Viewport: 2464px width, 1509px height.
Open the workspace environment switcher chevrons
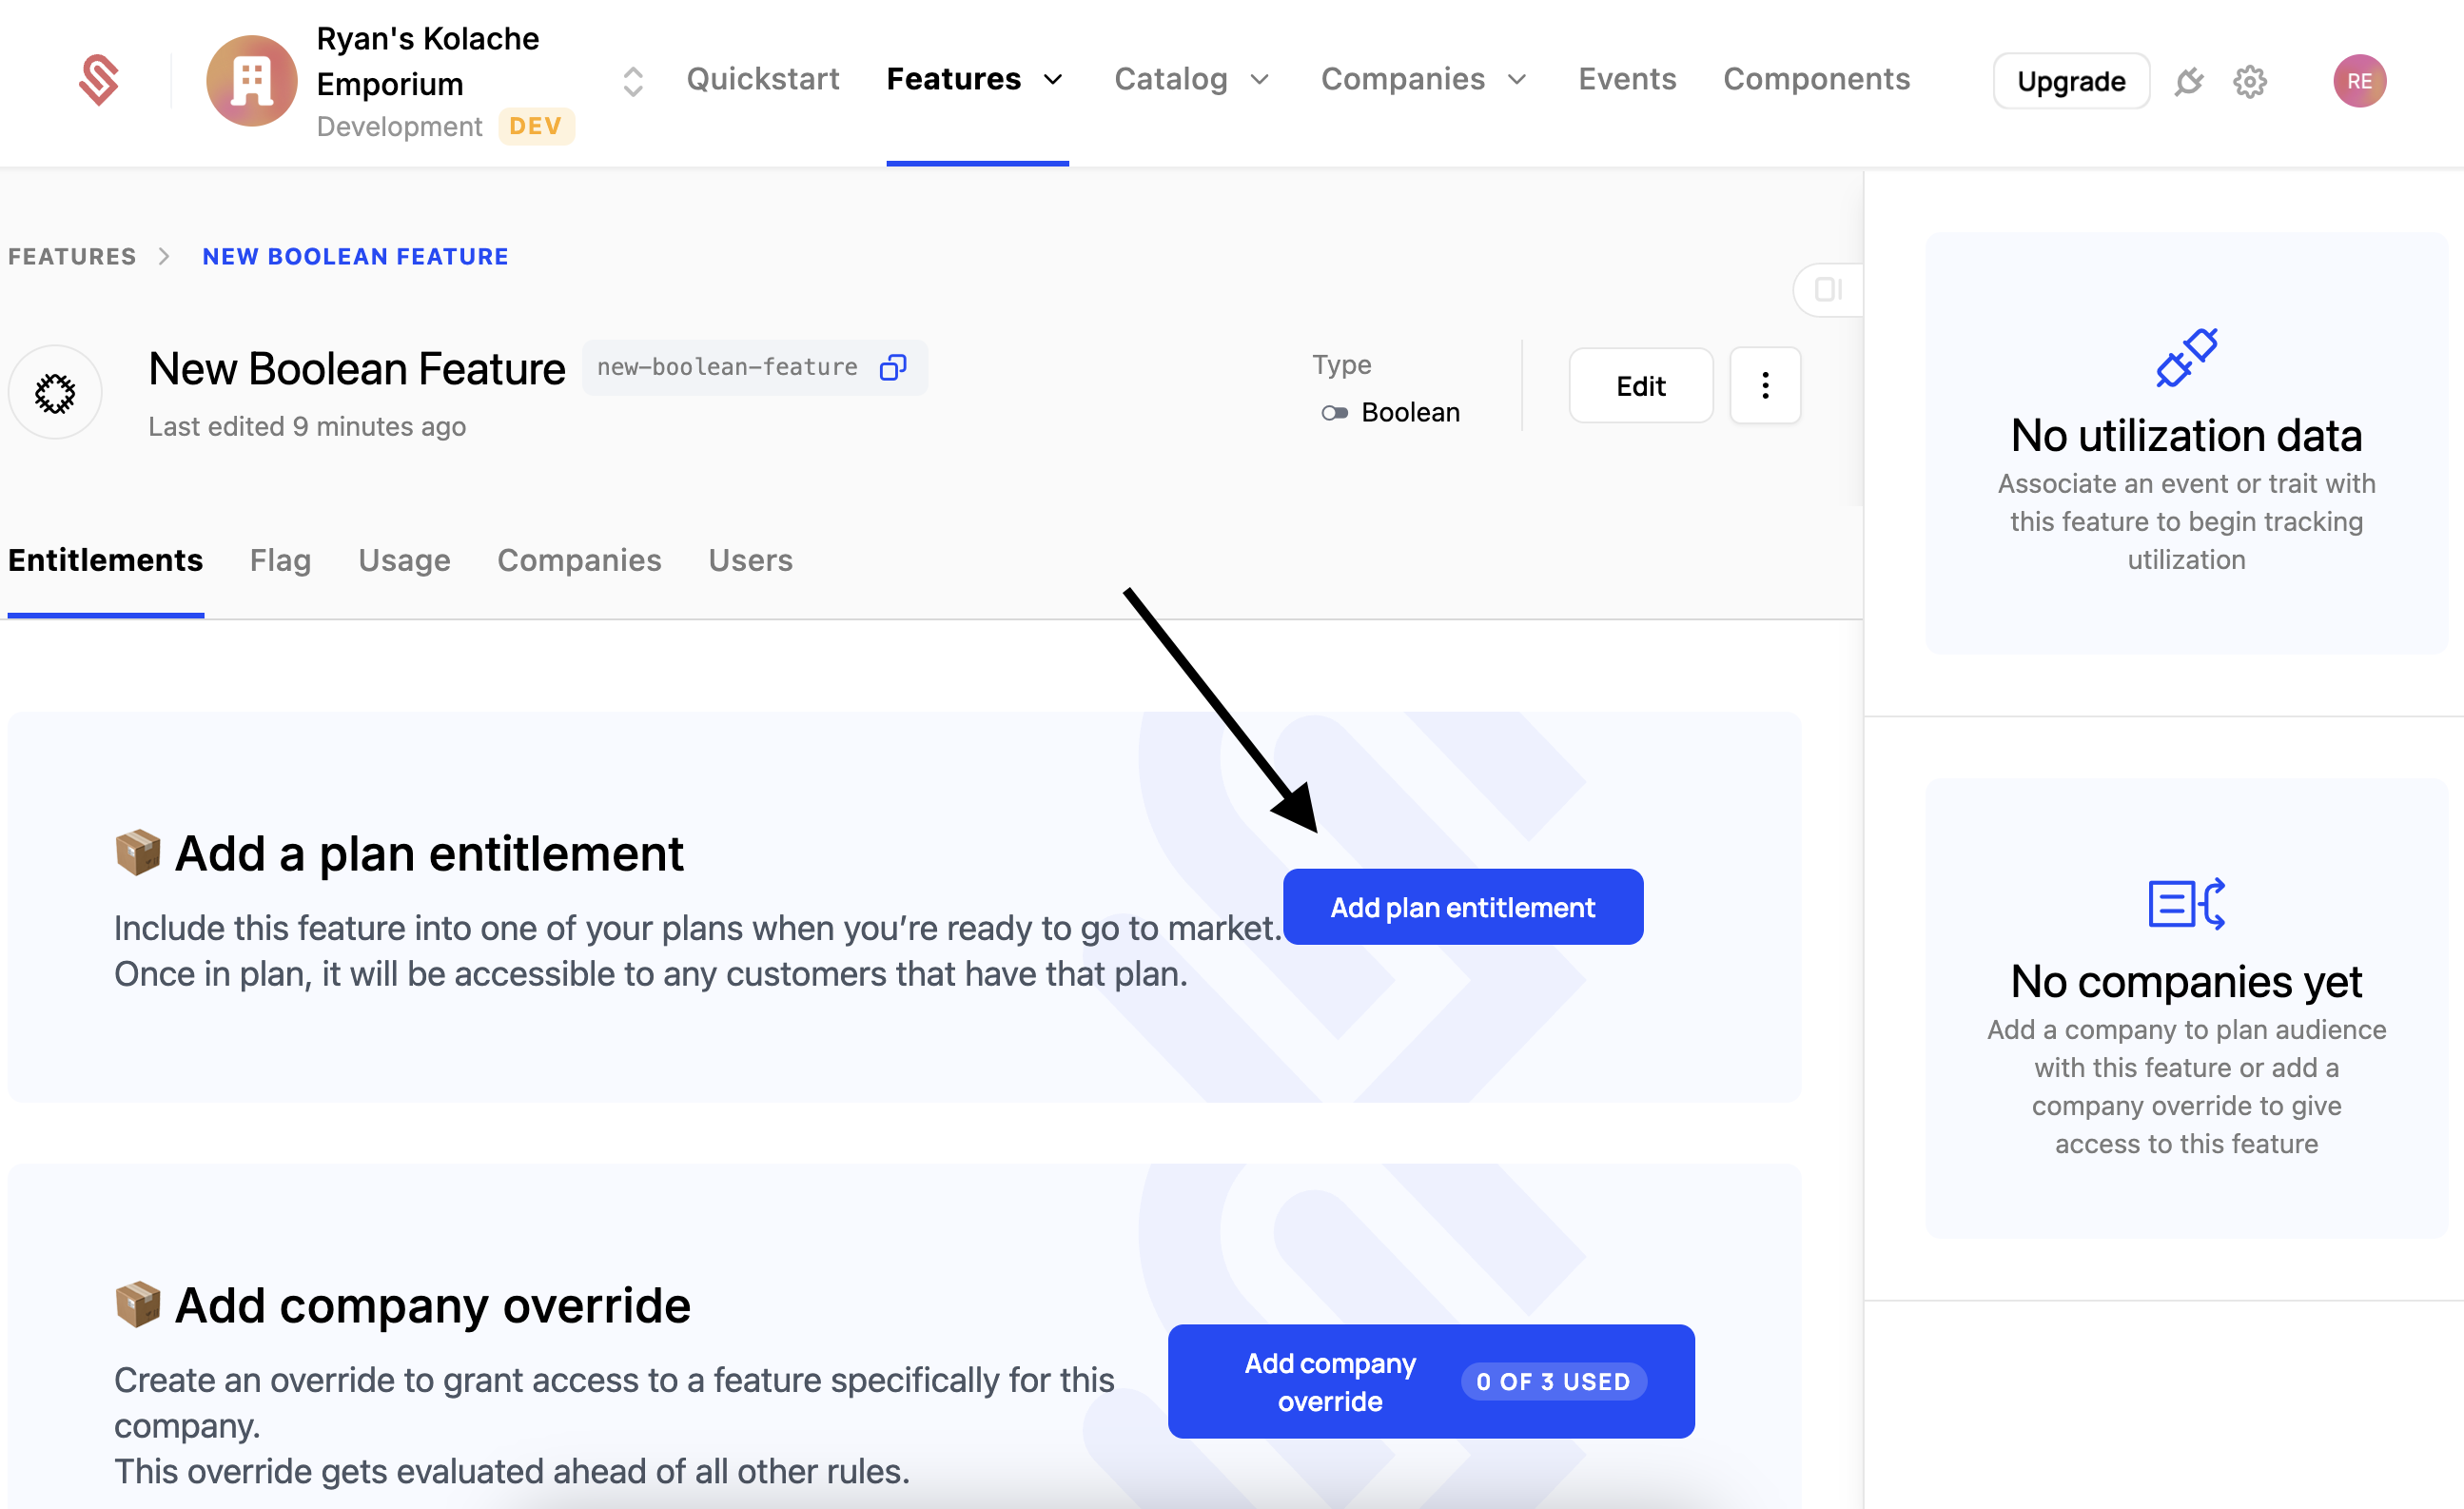(x=631, y=81)
